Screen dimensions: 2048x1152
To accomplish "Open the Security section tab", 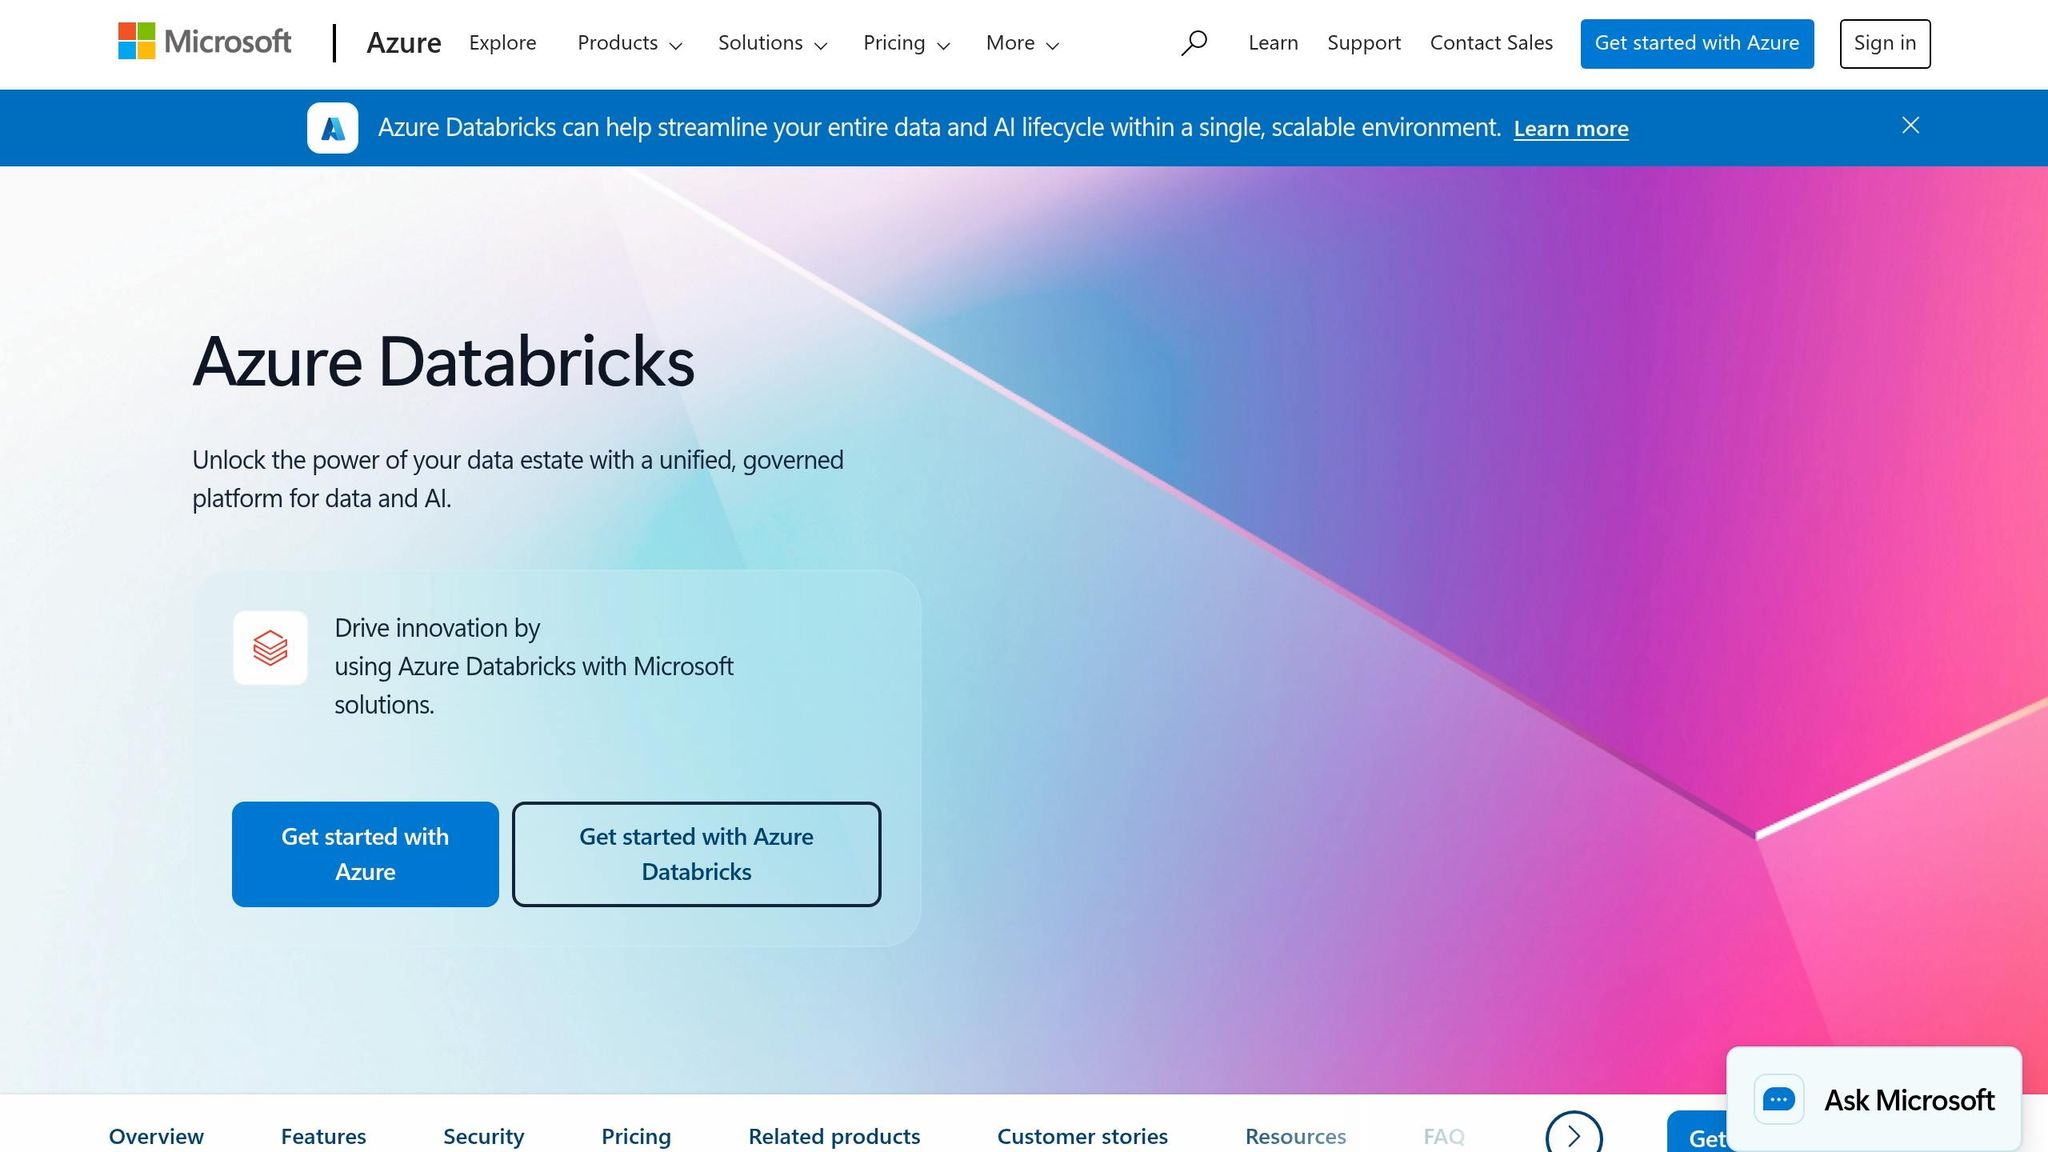I will (x=483, y=1136).
